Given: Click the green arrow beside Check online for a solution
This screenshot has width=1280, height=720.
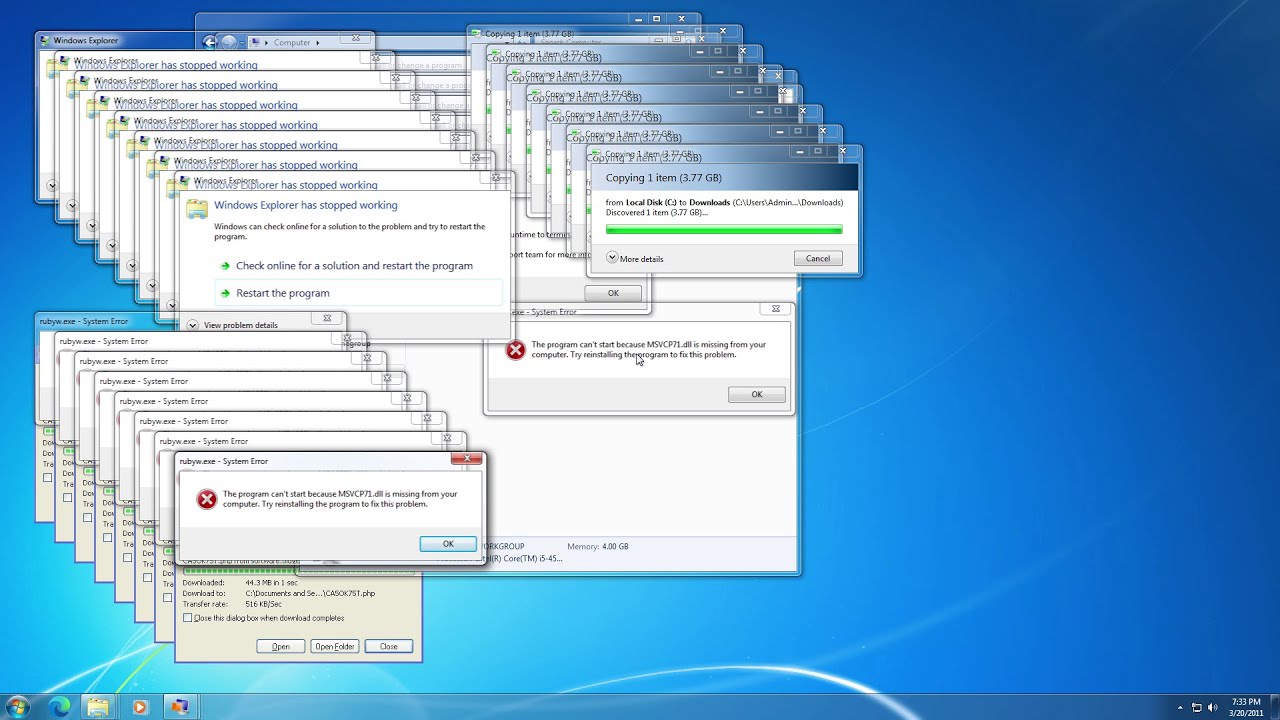Looking at the screenshot, I should pyautogui.click(x=225, y=266).
